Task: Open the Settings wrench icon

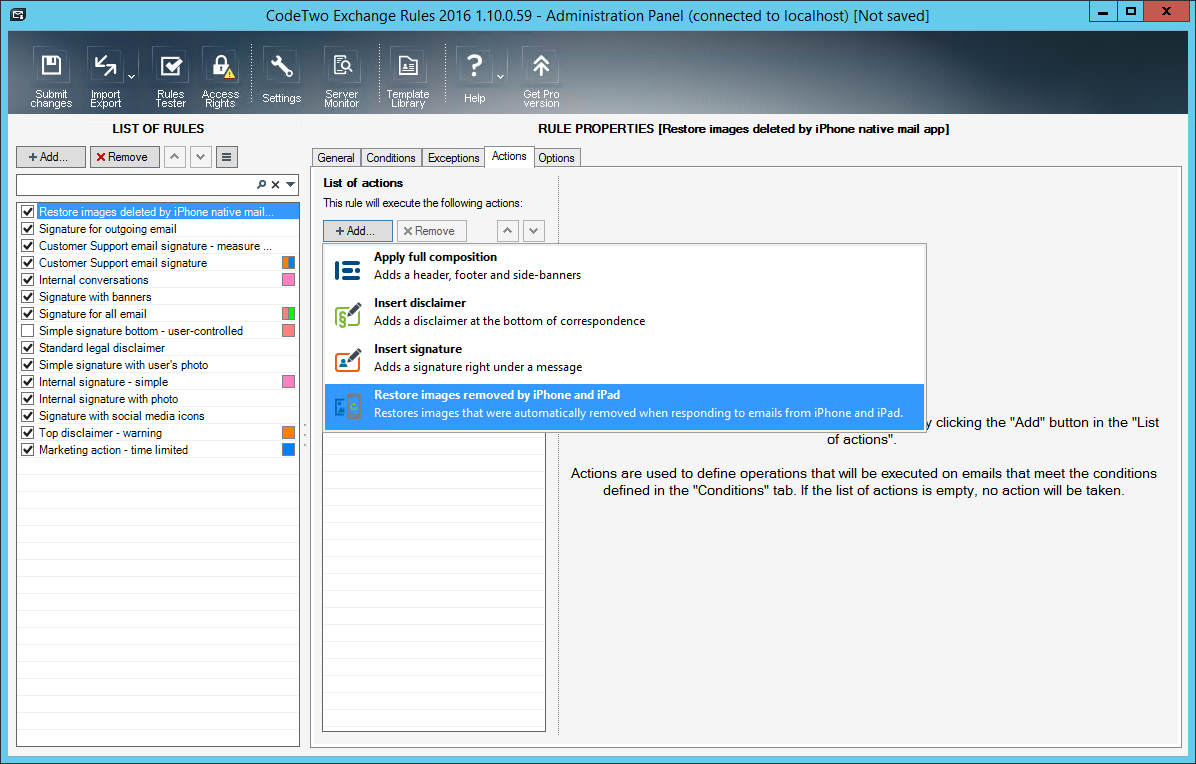Action: (281, 77)
